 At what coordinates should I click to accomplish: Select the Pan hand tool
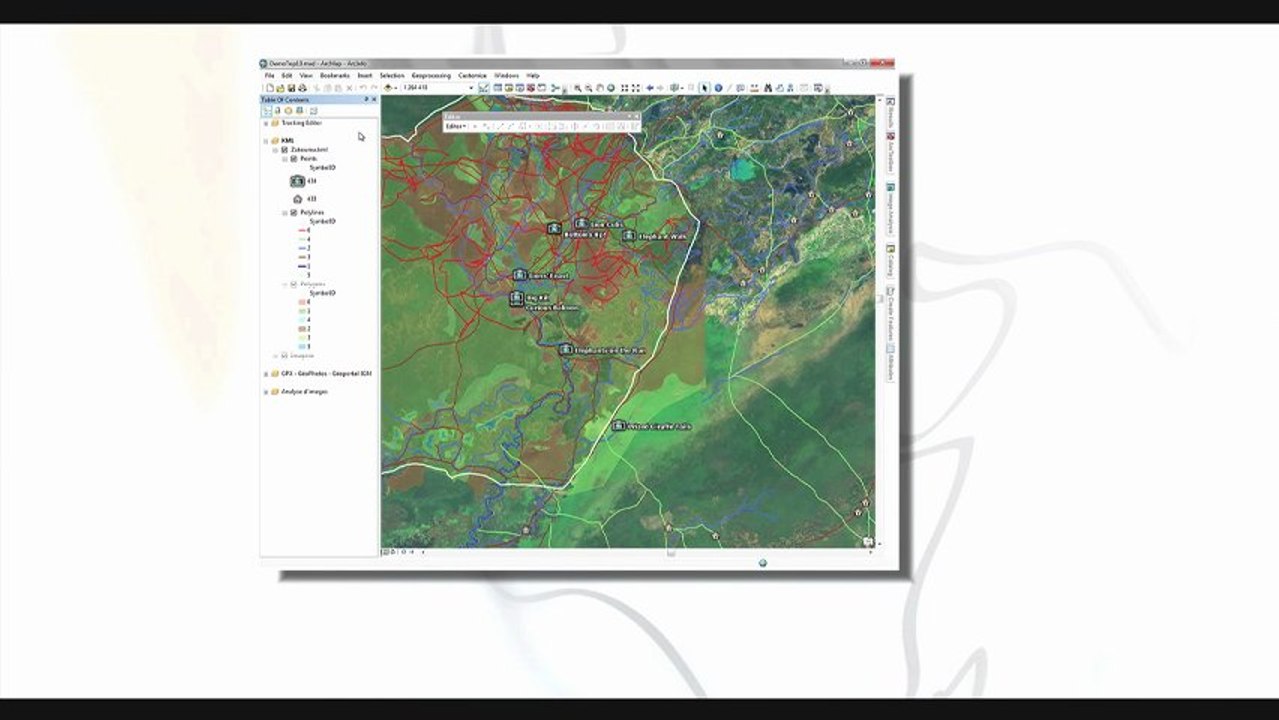click(600, 88)
